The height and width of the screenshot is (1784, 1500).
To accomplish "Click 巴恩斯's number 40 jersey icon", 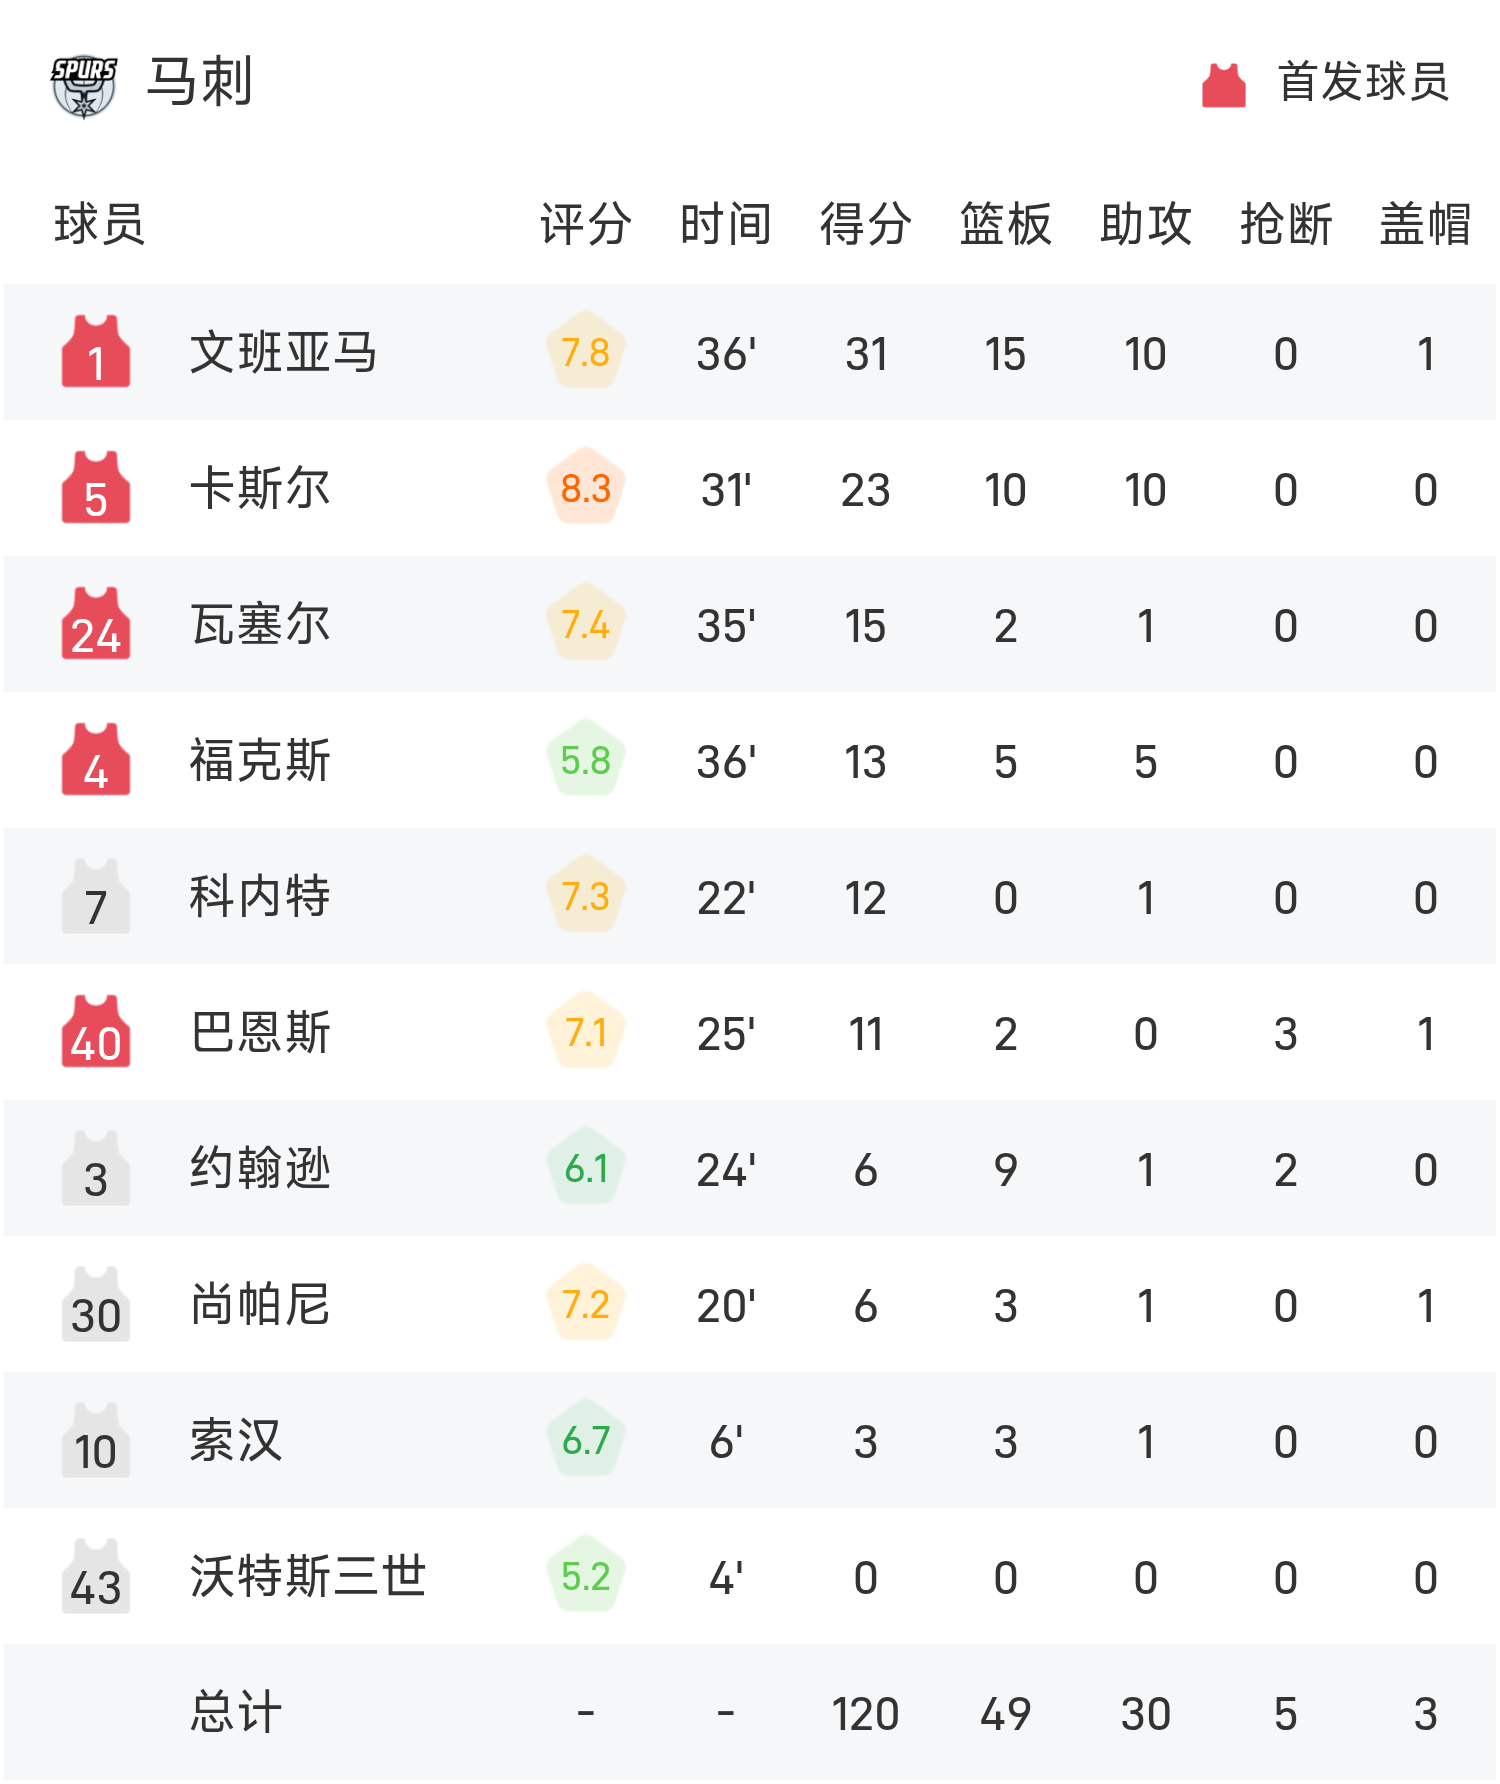I will pos(96,1032).
